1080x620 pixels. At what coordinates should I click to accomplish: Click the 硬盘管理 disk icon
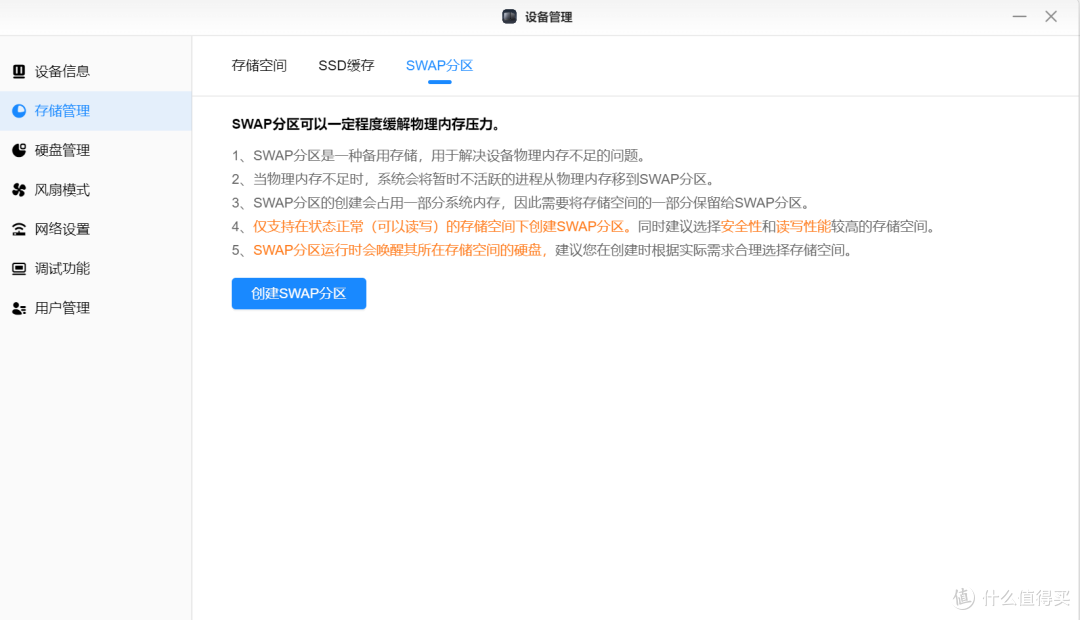pos(19,150)
